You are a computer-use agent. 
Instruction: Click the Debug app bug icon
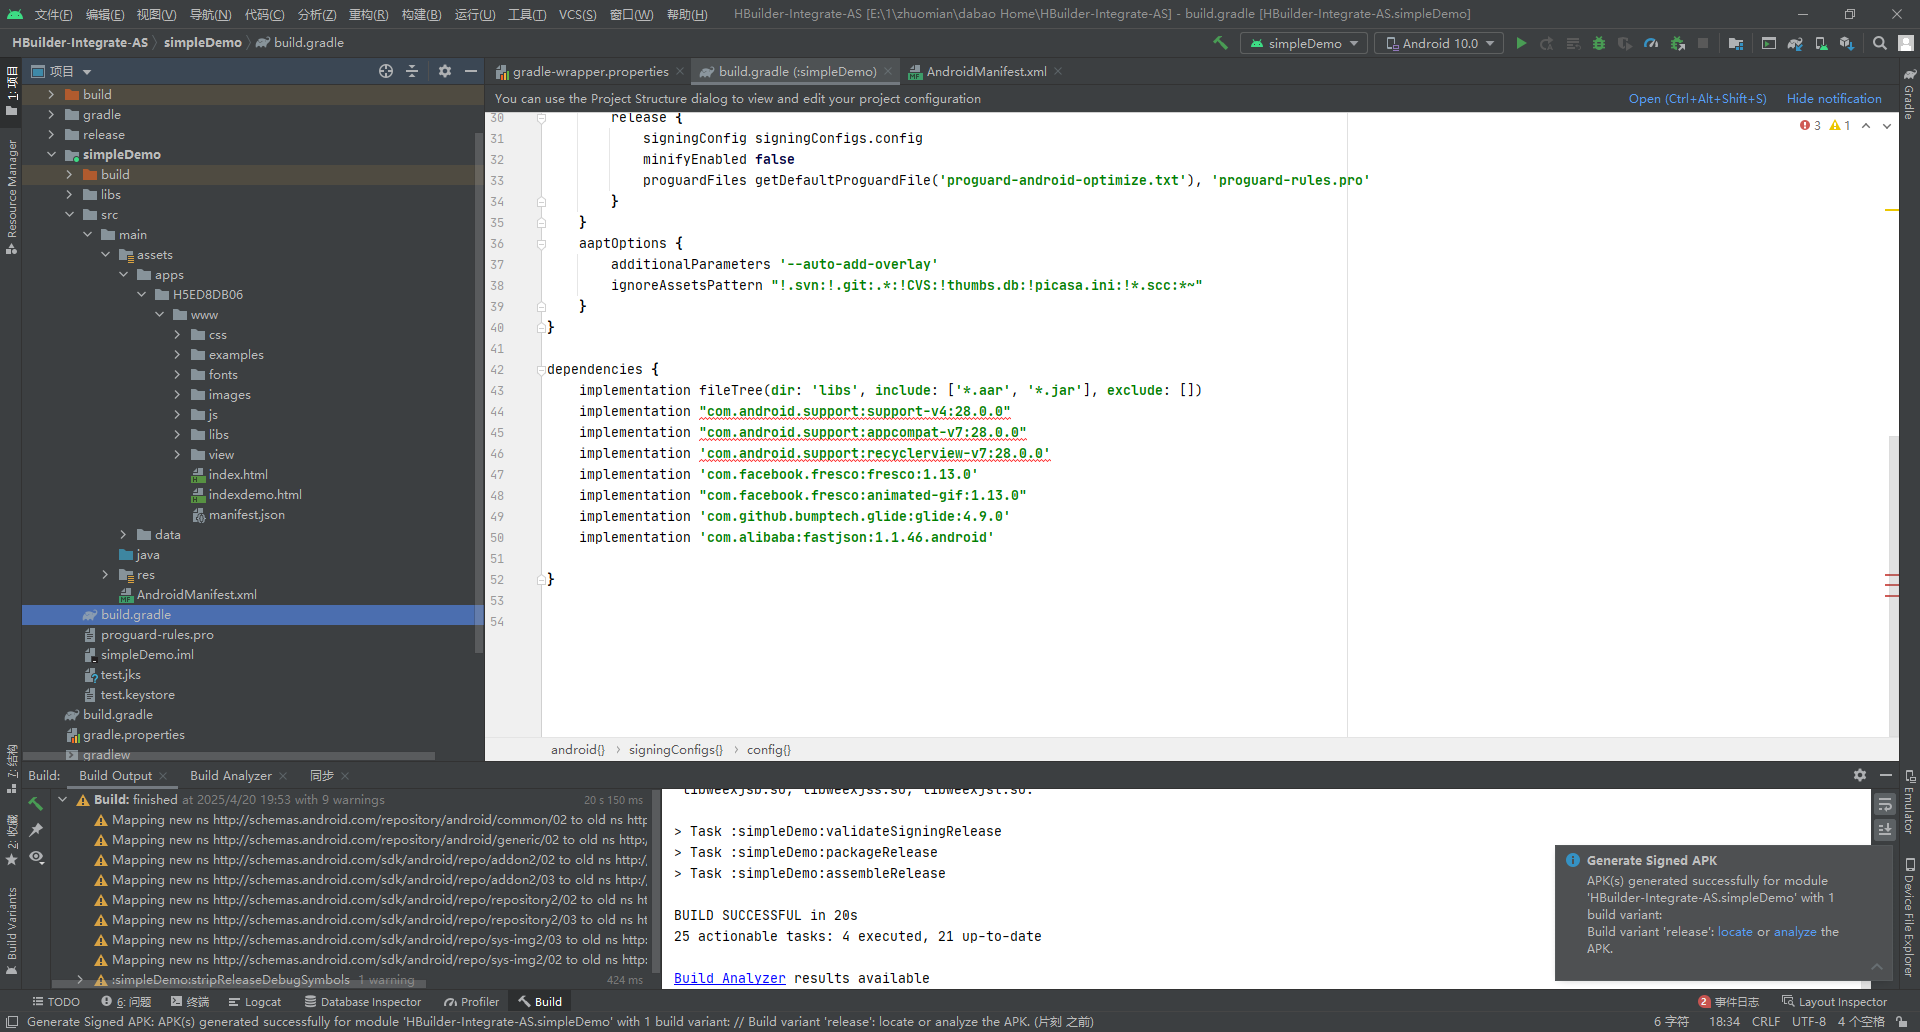point(1599,43)
